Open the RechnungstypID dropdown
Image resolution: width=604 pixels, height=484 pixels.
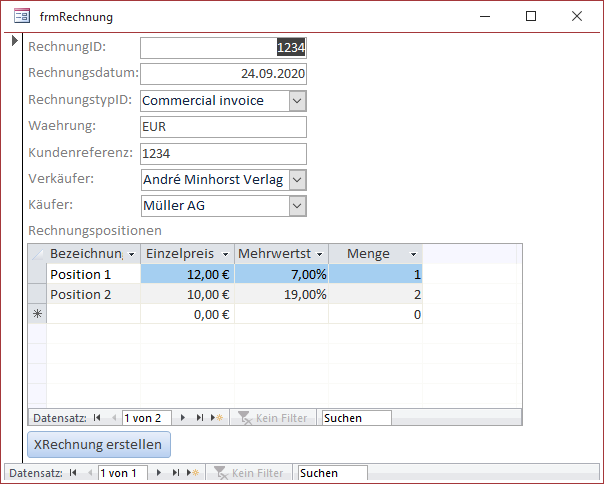[x=297, y=100]
